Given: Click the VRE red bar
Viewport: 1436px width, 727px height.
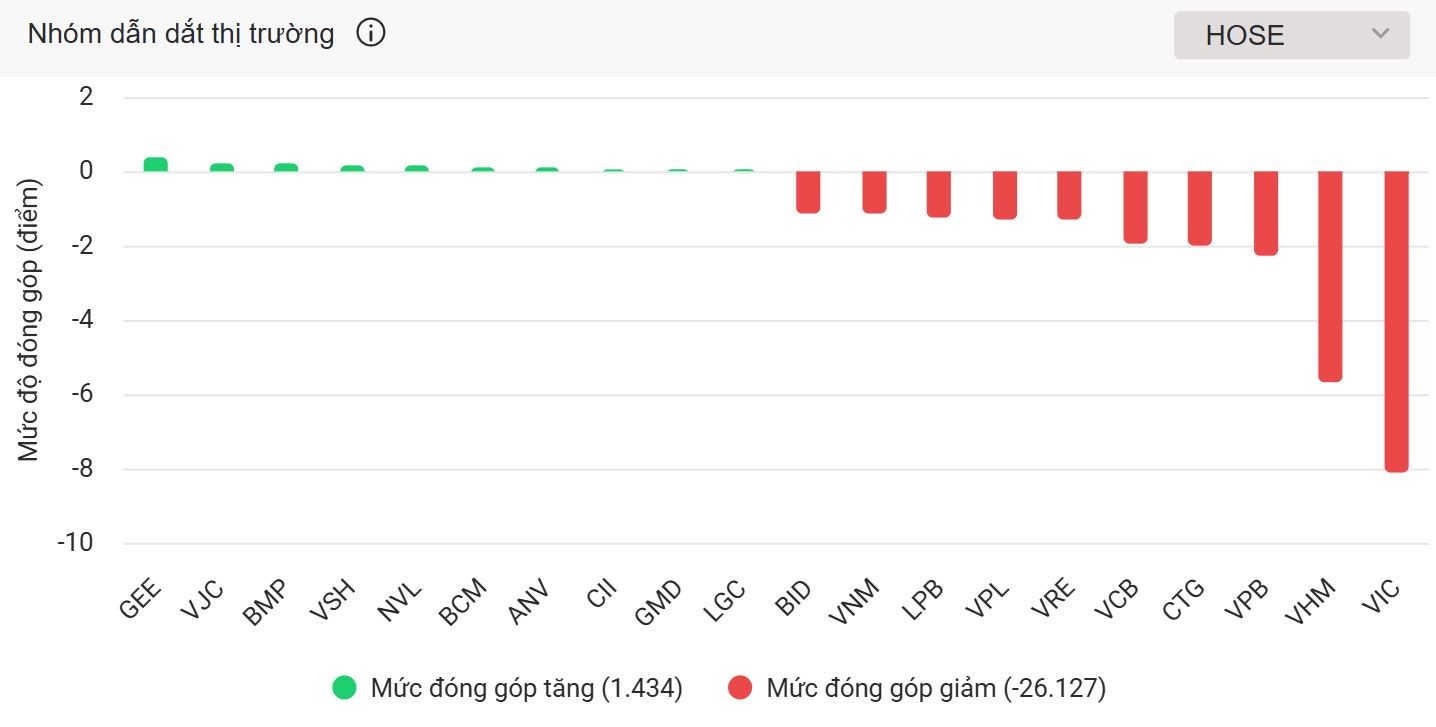Looking at the screenshot, I should tap(1069, 195).
